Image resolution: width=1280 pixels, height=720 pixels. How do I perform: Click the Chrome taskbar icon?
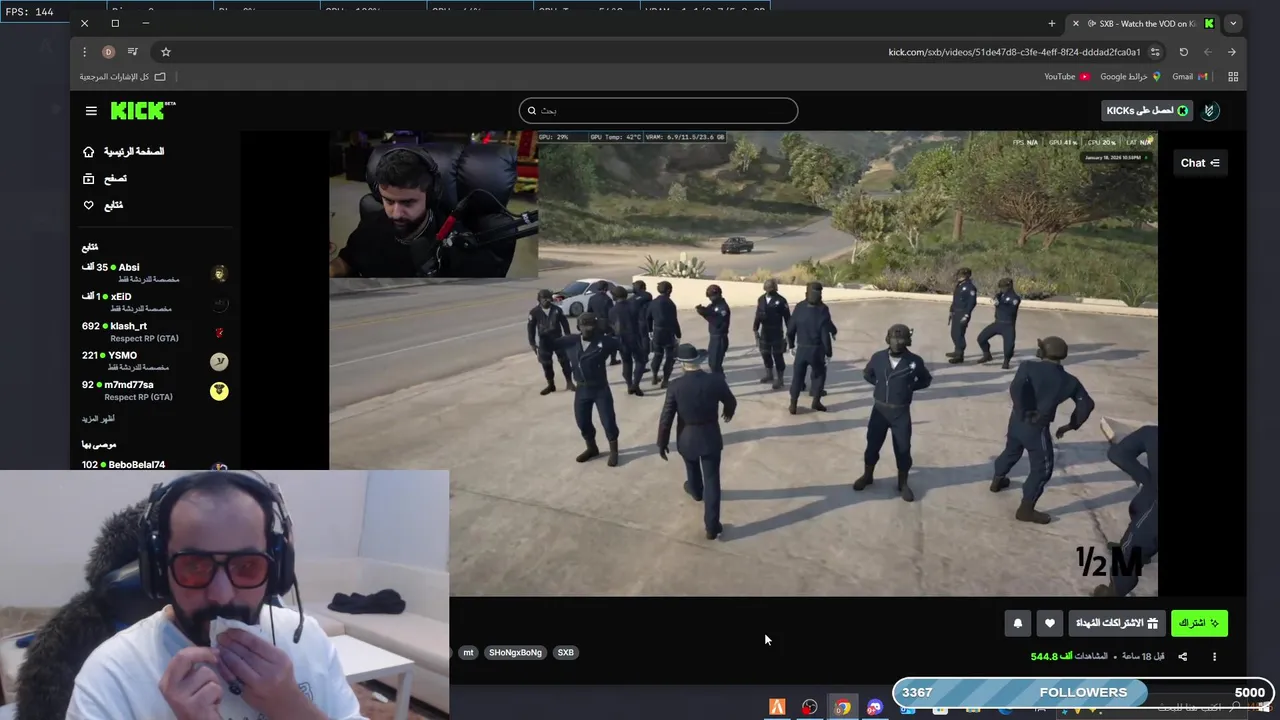[843, 707]
